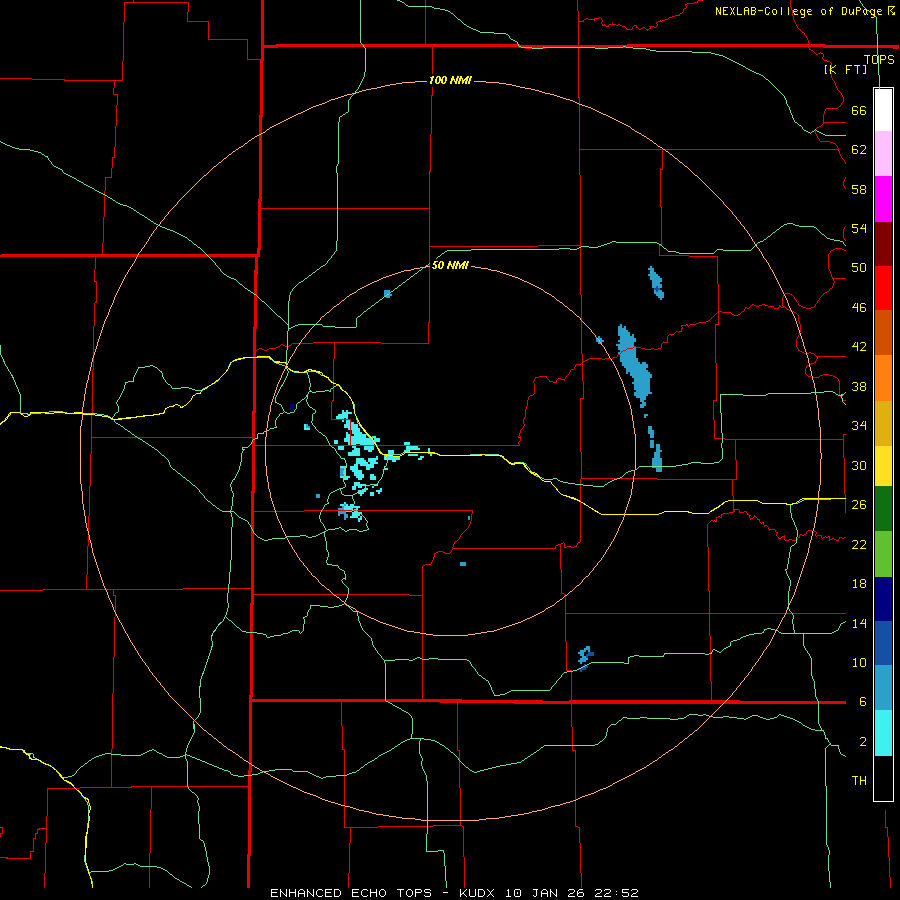
Task: Click the legend value 66
Action: 859,110
